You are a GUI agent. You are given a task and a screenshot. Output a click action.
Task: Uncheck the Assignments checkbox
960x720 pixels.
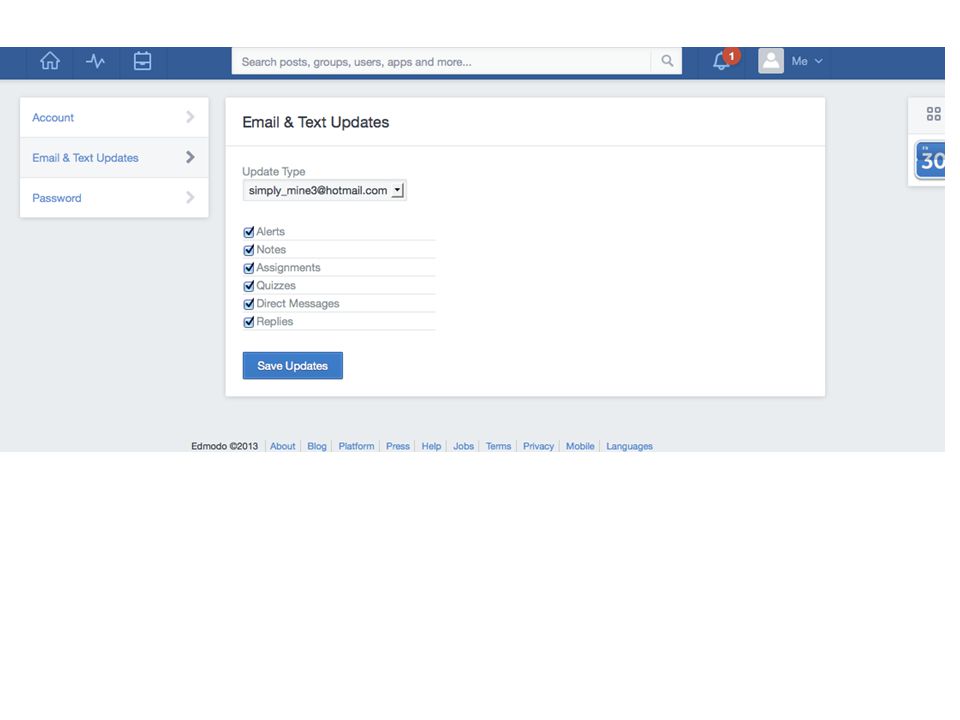tap(249, 268)
